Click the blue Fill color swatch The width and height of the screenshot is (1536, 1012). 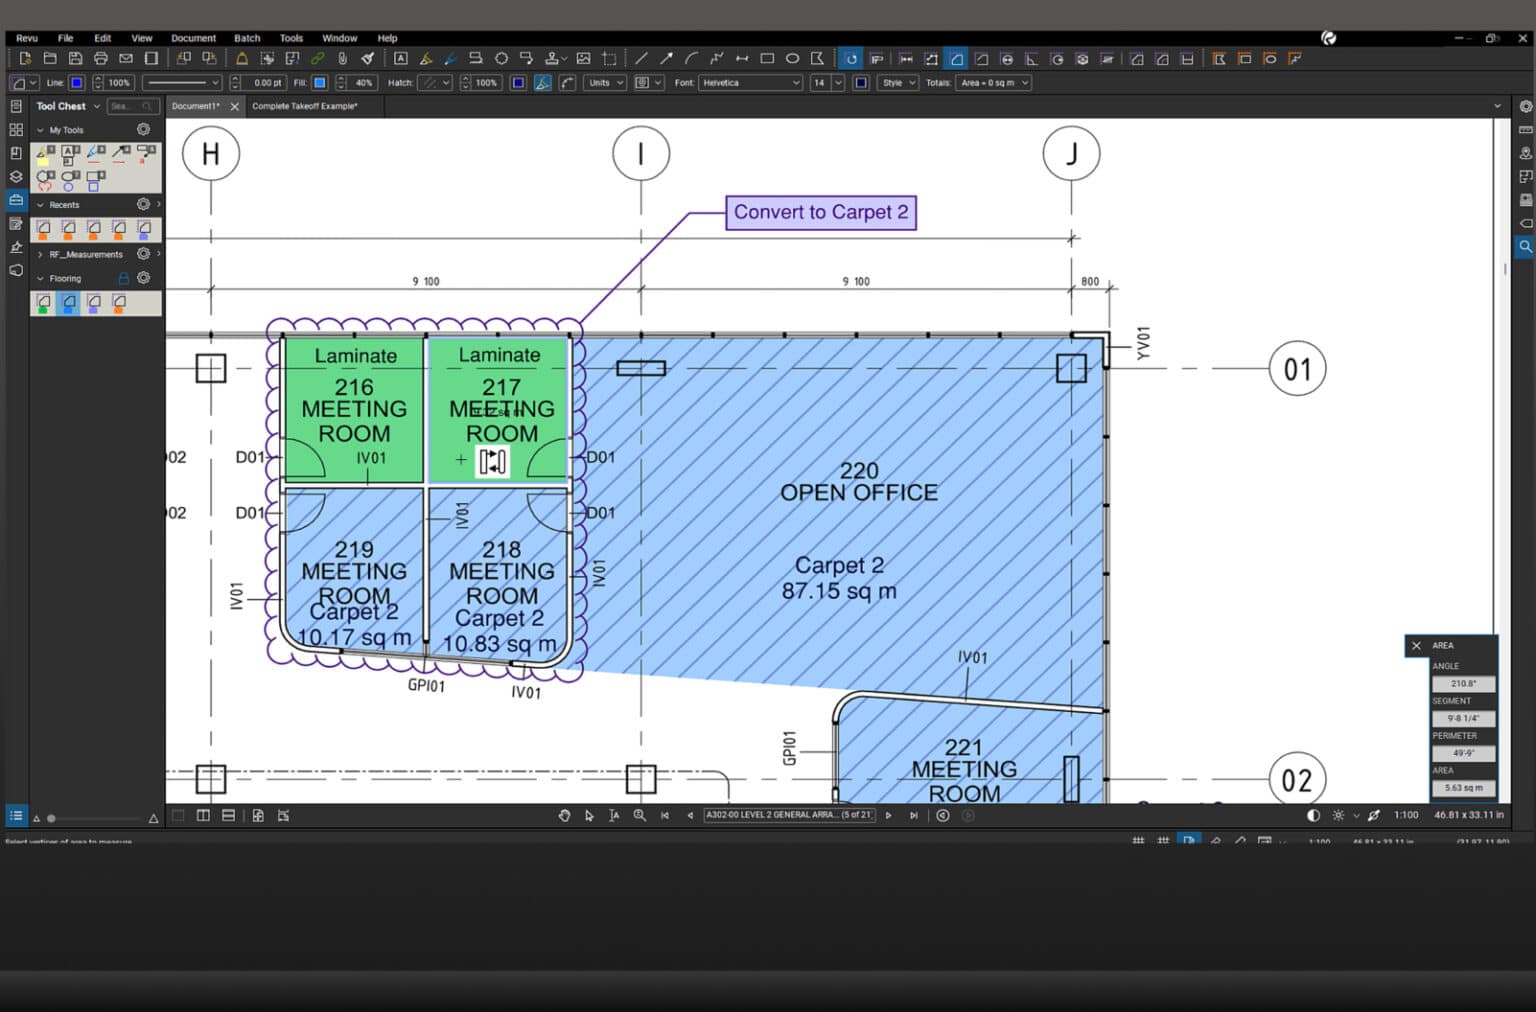(x=320, y=83)
